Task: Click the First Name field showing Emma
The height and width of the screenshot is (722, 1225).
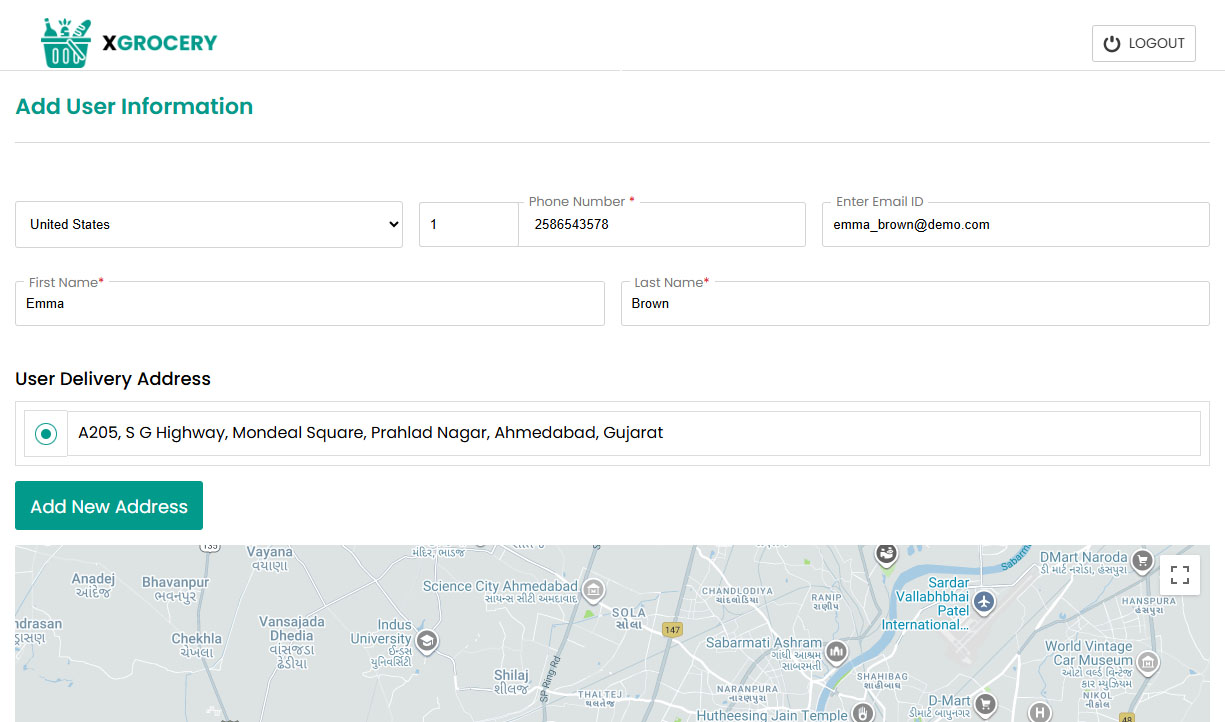Action: 309,303
